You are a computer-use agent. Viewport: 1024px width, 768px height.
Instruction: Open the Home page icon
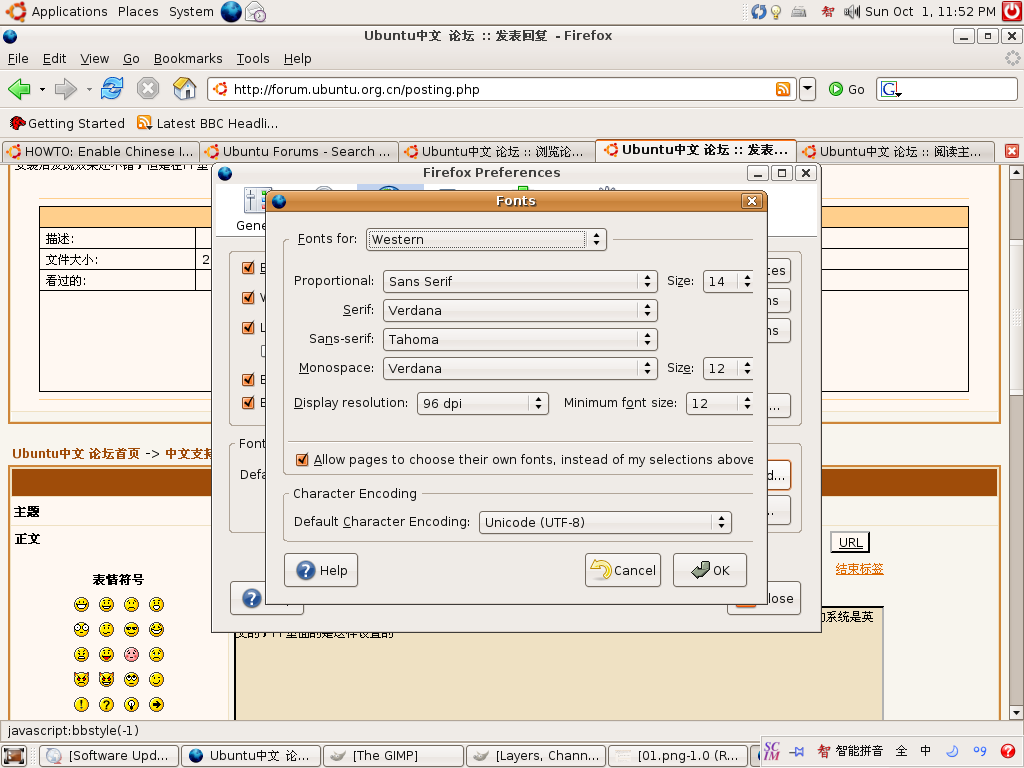pyautogui.click(x=185, y=88)
